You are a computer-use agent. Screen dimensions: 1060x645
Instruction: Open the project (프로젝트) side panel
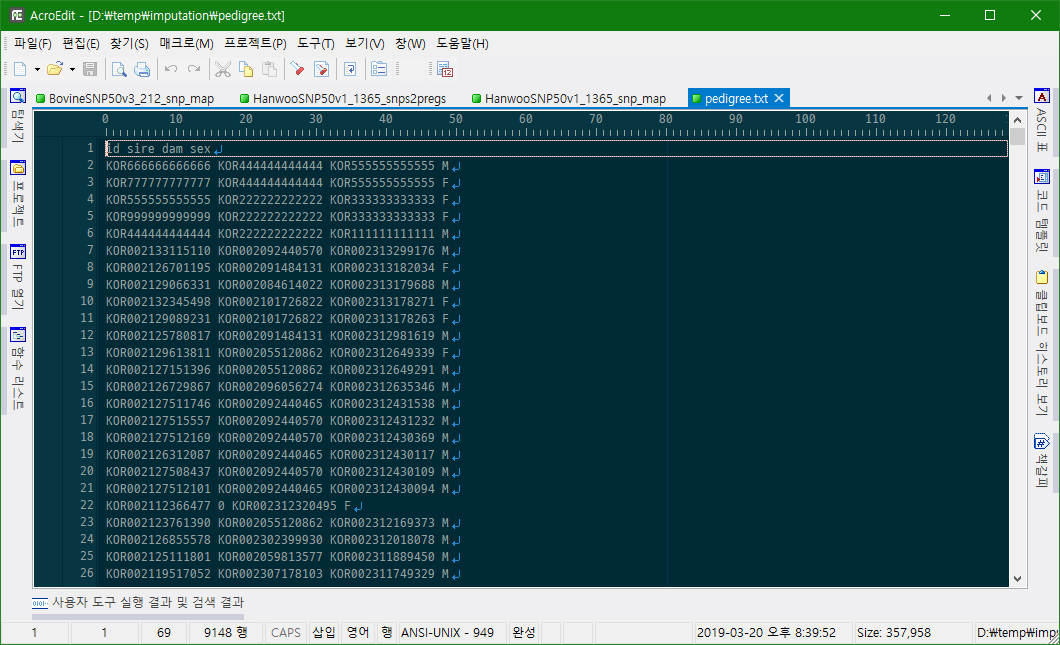coord(18,194)
